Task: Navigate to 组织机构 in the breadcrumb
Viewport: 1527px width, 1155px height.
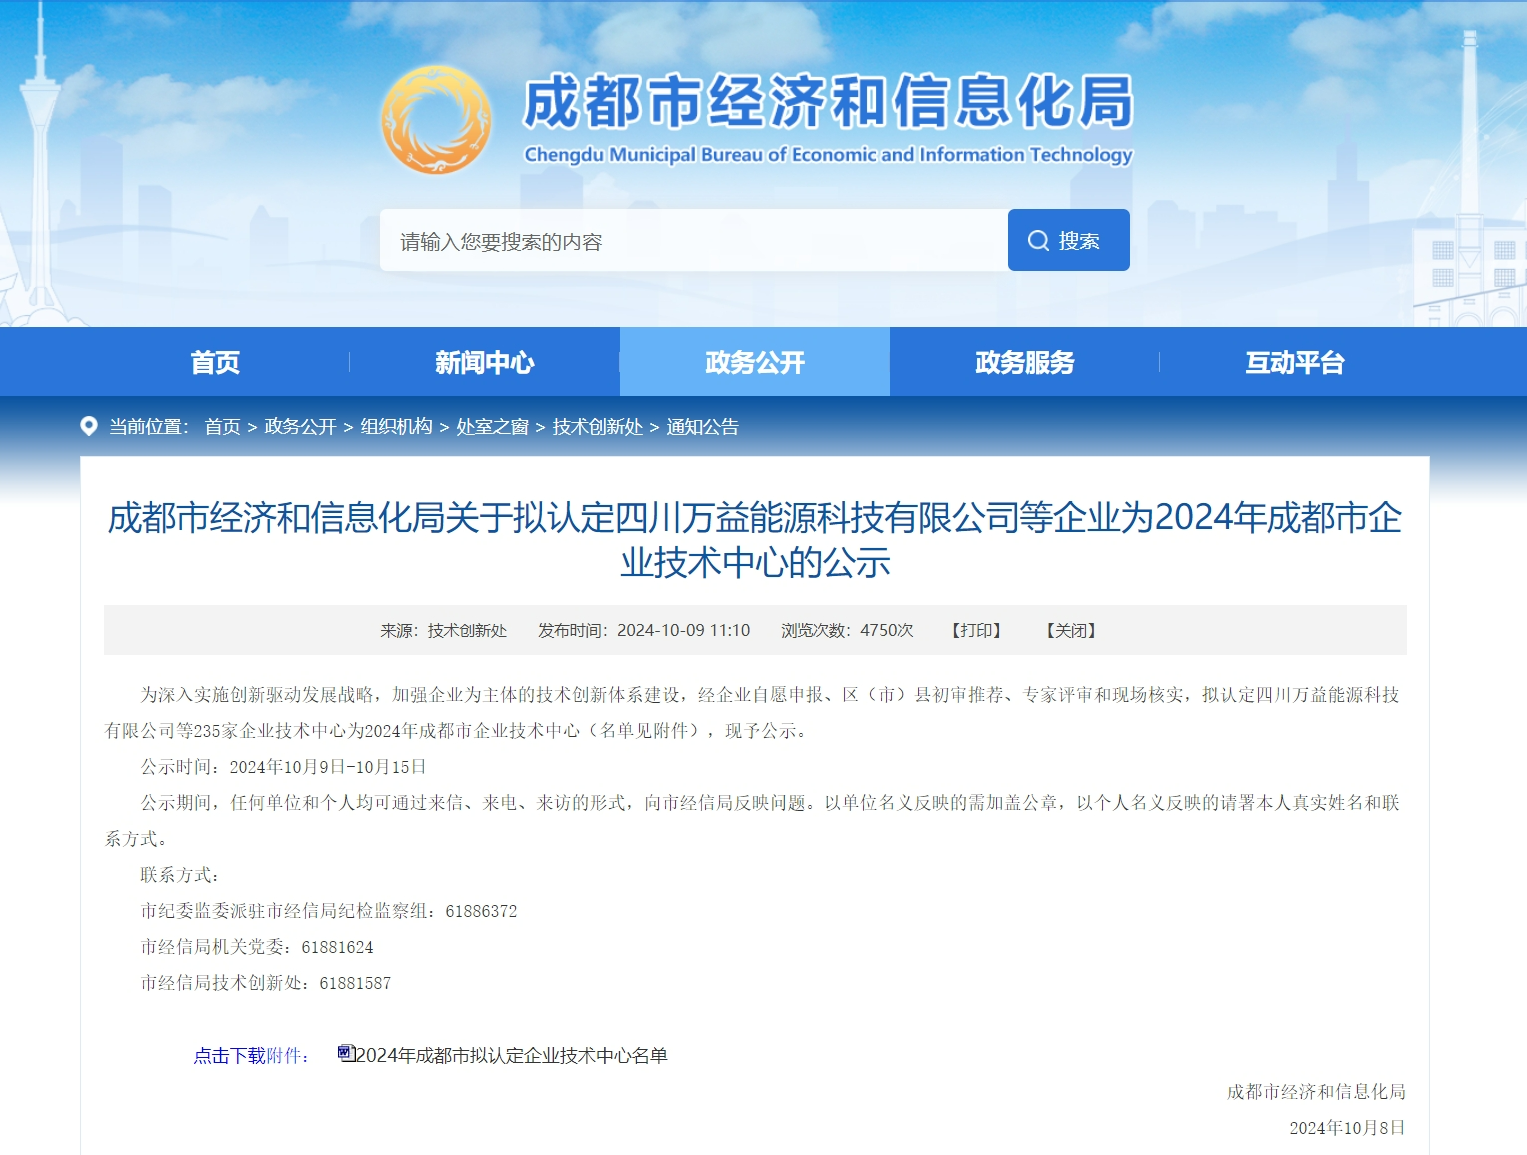Action: point(396,427)
